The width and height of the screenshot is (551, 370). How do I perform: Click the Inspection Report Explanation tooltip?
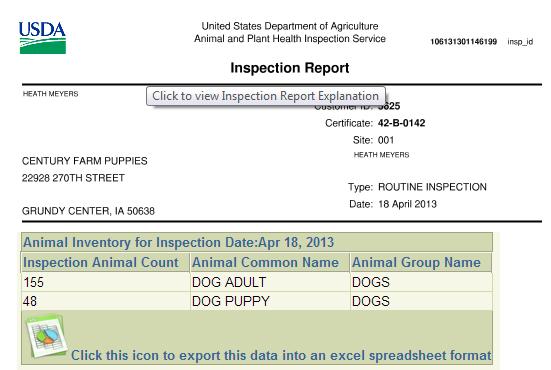click(266, 96)
